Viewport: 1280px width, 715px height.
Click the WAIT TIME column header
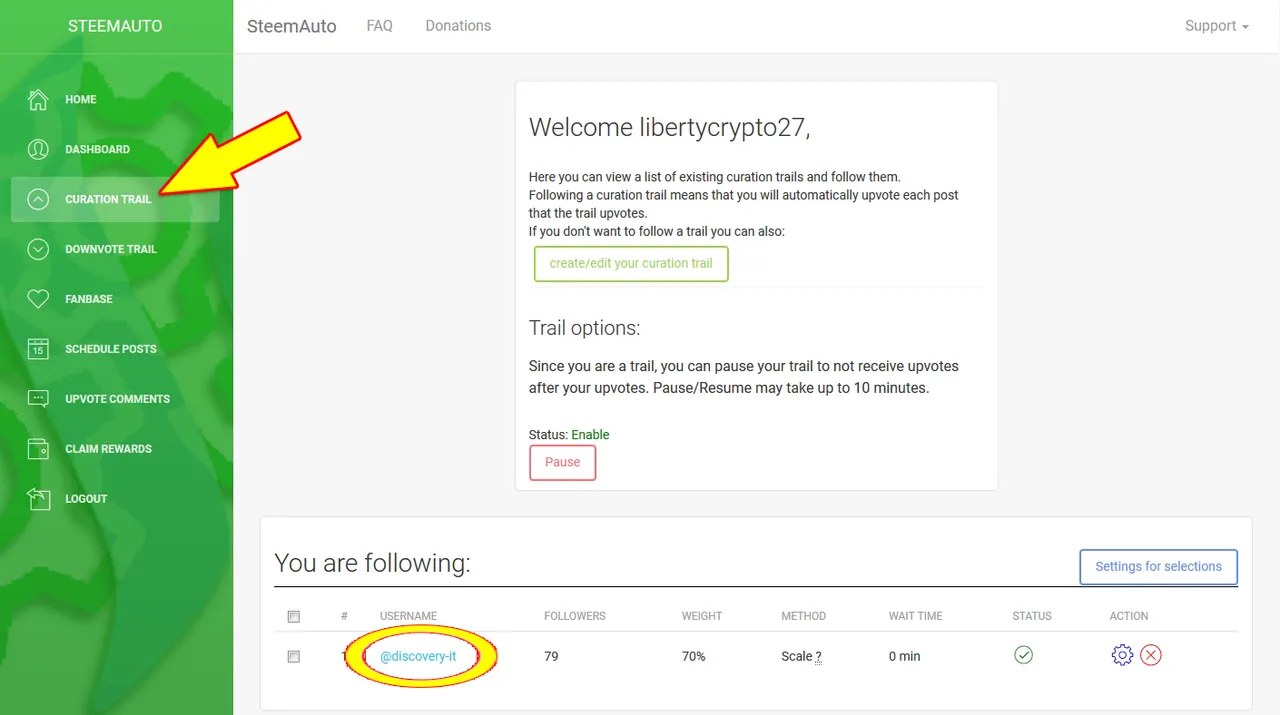click(916, 616)
